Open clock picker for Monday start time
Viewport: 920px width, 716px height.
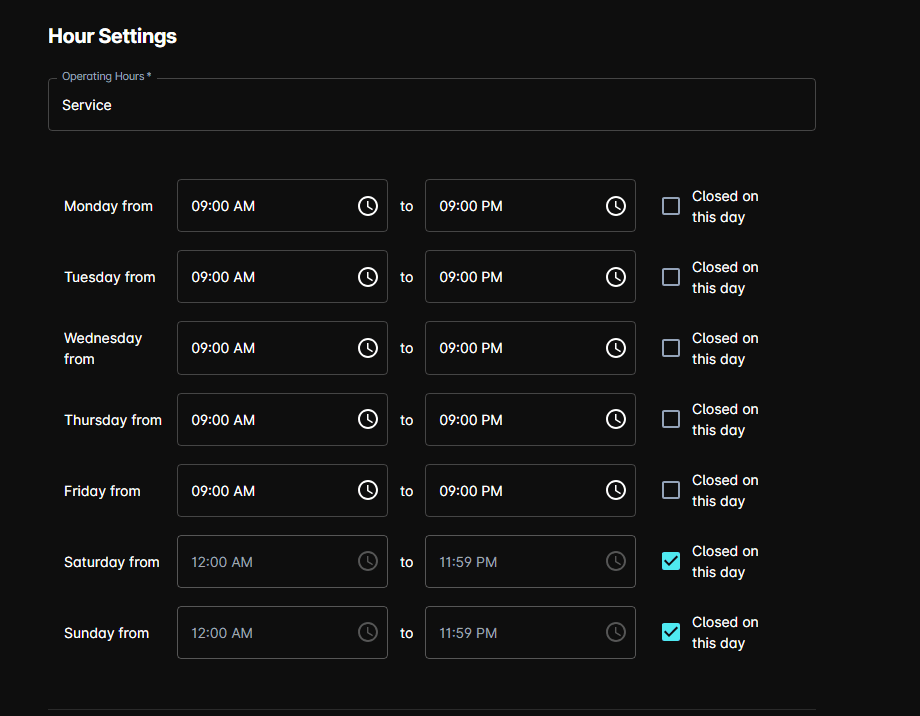point(368,206)
